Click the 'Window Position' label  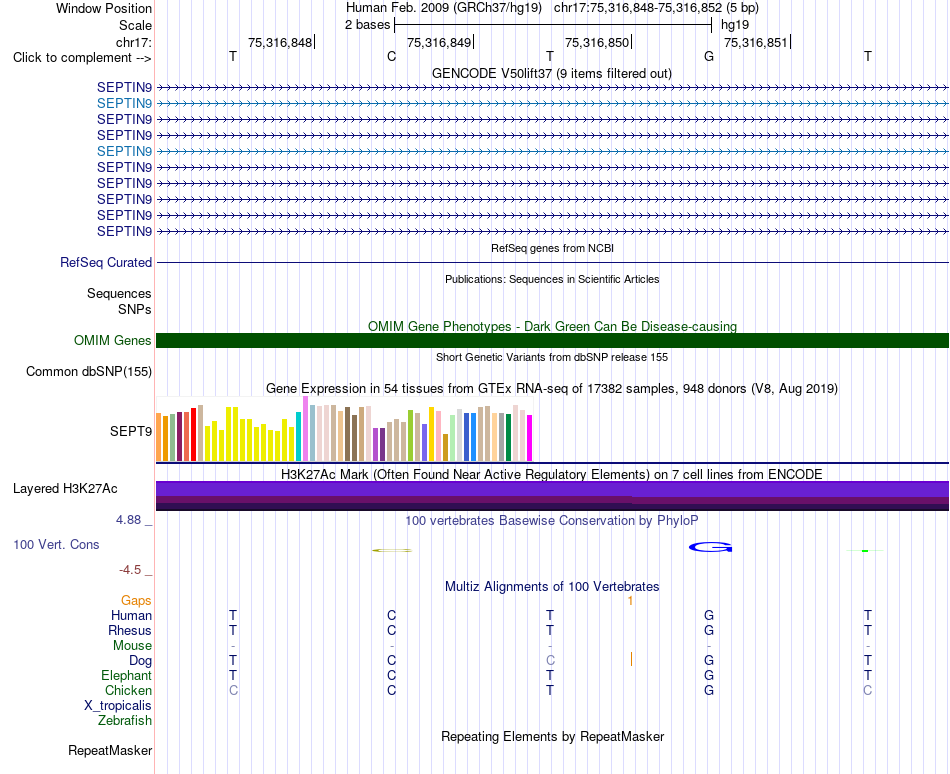pyautogui.click(x=104, y=8)
